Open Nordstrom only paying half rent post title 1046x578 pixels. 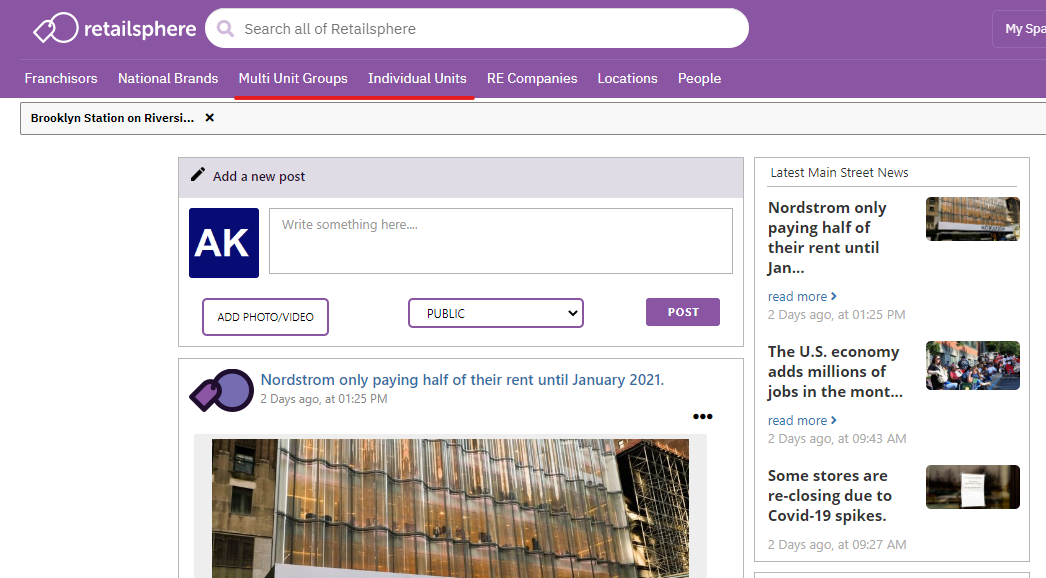tap(462, 380)
